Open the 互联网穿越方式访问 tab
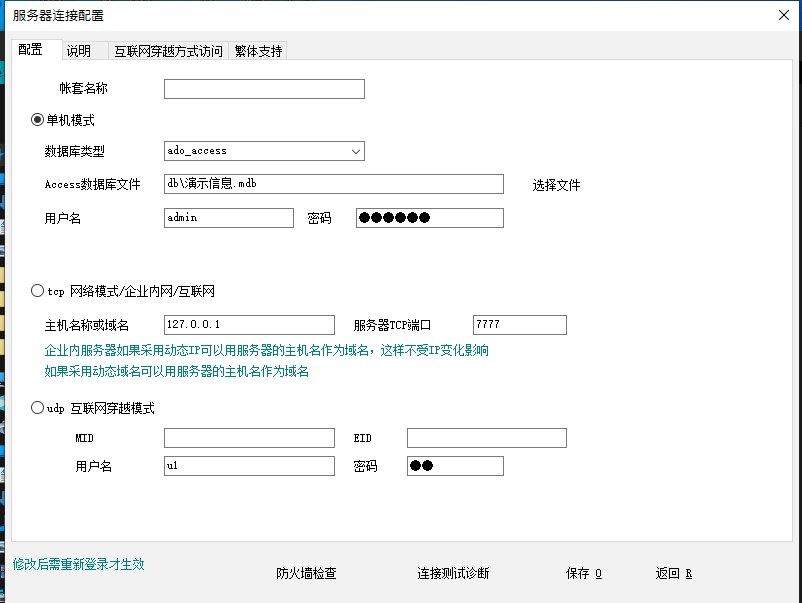Image resolution: width=802 pixels, height=603 pixels. point(168,51)
